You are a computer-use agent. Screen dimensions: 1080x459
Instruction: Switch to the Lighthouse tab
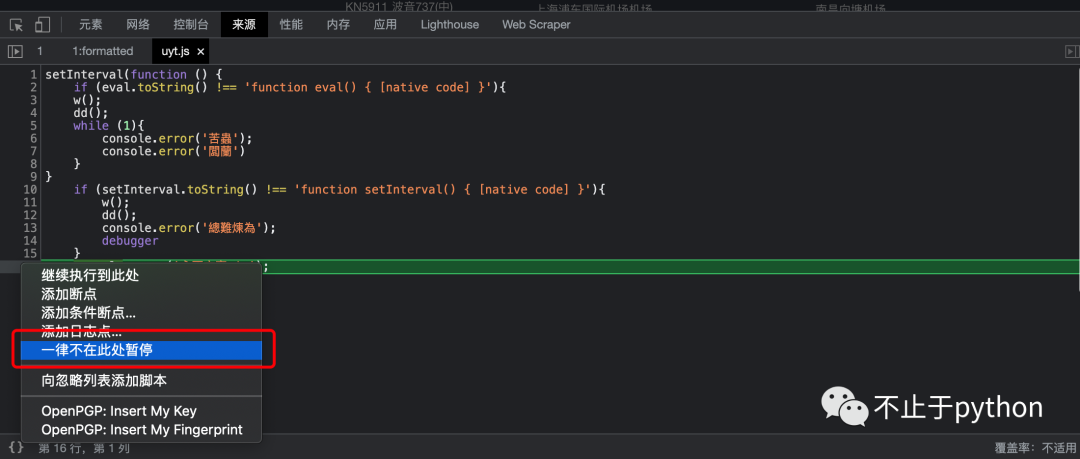(449, 24)
